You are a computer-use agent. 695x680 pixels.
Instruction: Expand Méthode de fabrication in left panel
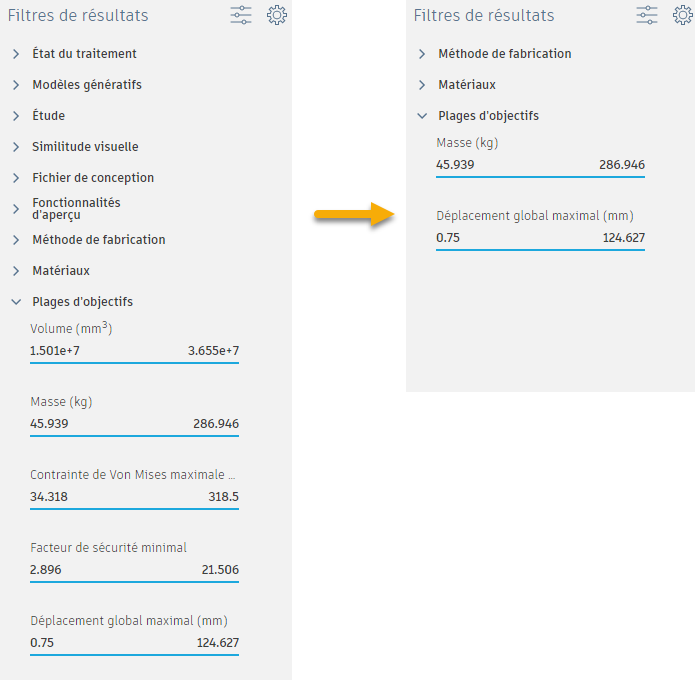(x=98, y=240)
